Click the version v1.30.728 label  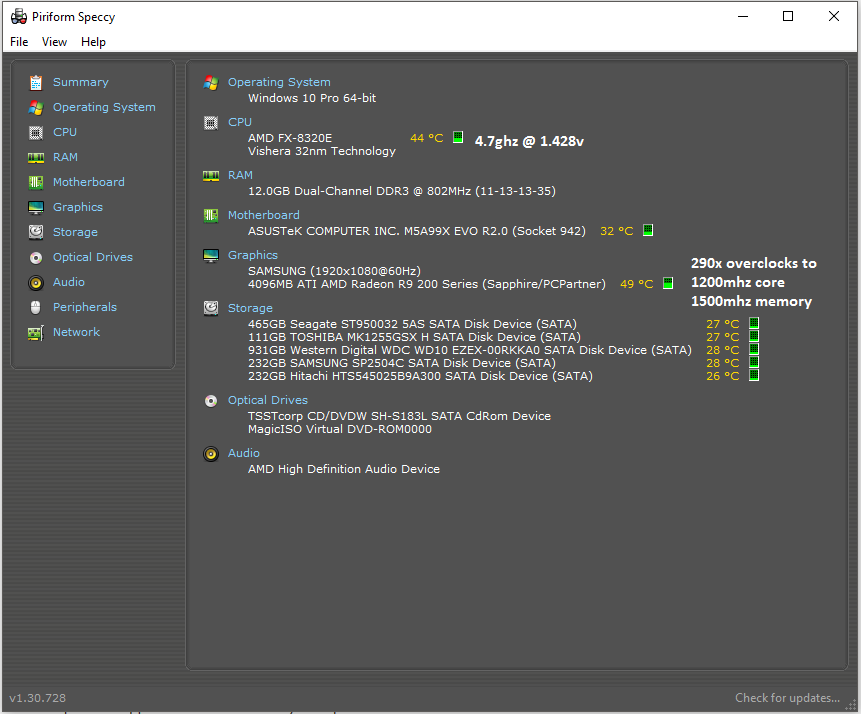(37, 698)
